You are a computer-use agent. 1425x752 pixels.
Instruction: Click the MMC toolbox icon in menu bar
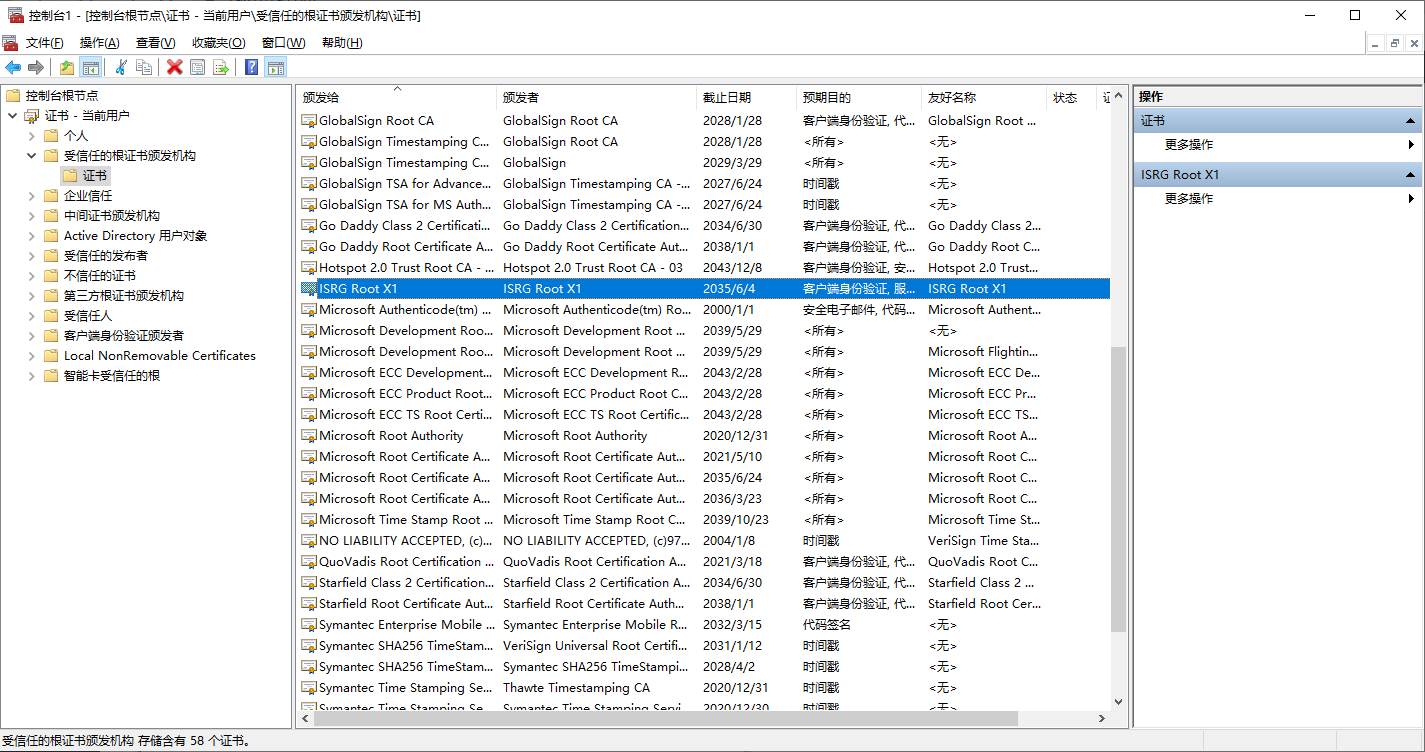coord(10,43)
